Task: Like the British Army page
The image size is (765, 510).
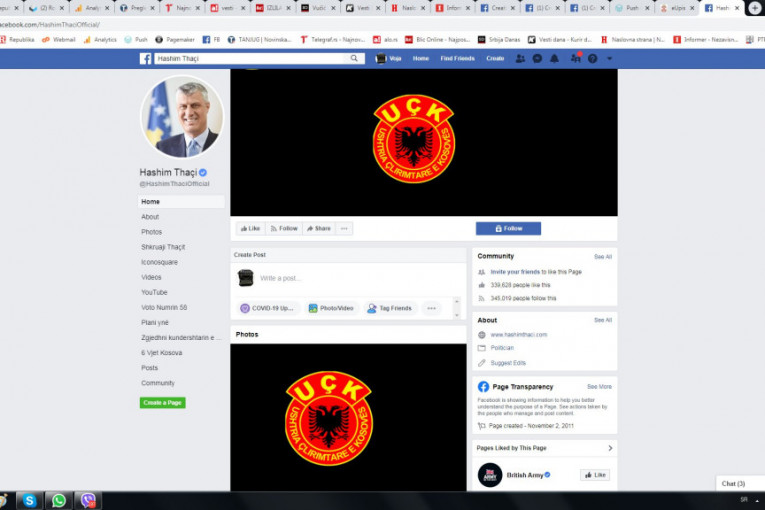Action: tap(595, 475)
